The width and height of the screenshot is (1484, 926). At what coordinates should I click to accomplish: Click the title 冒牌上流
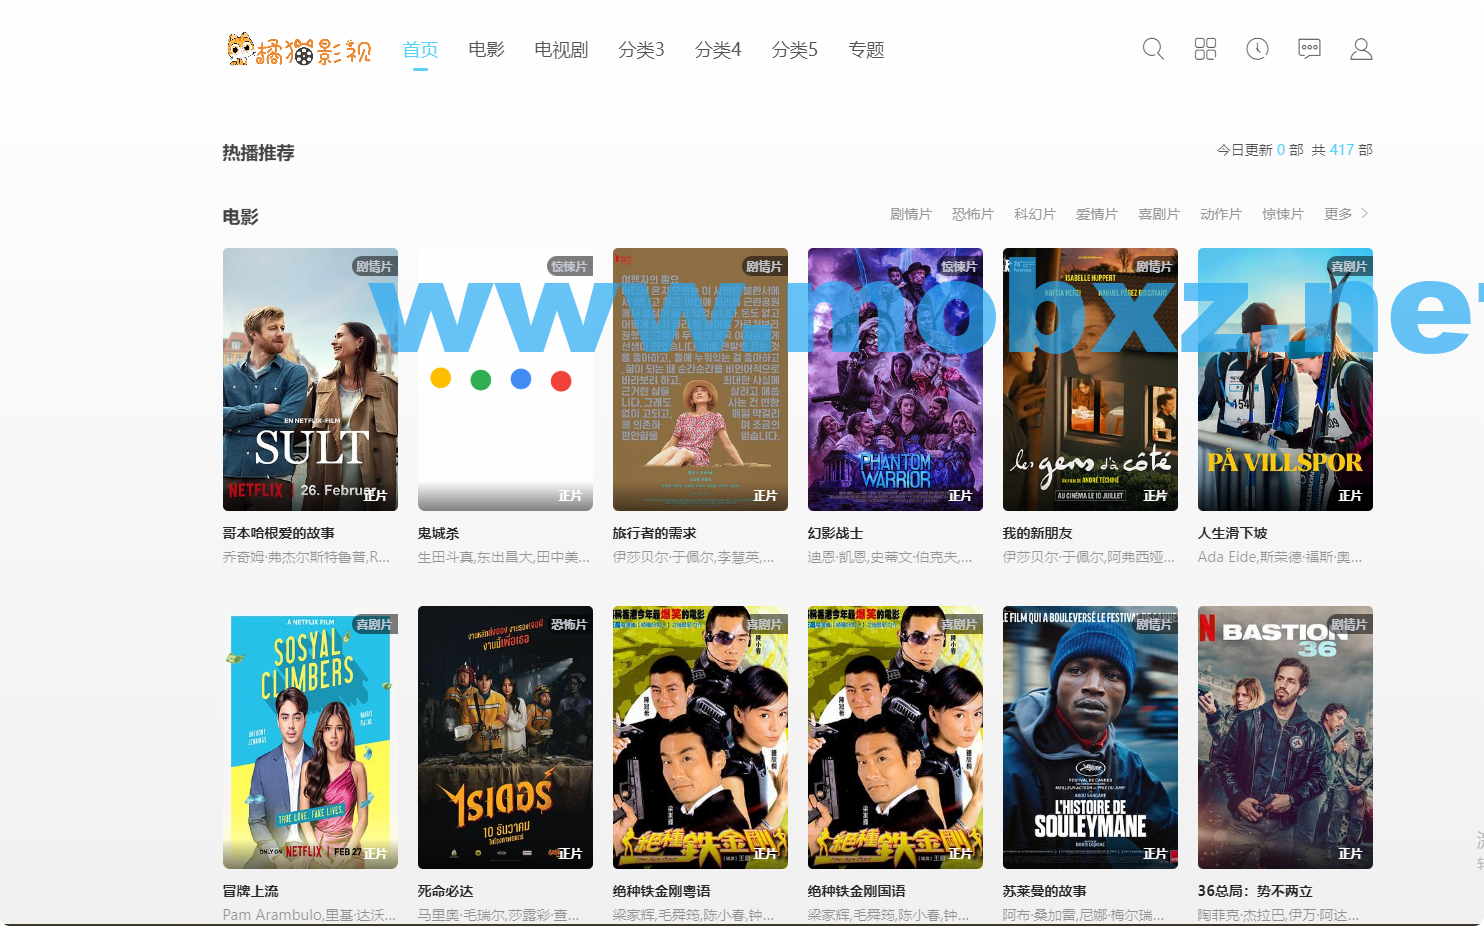point(250,891)
